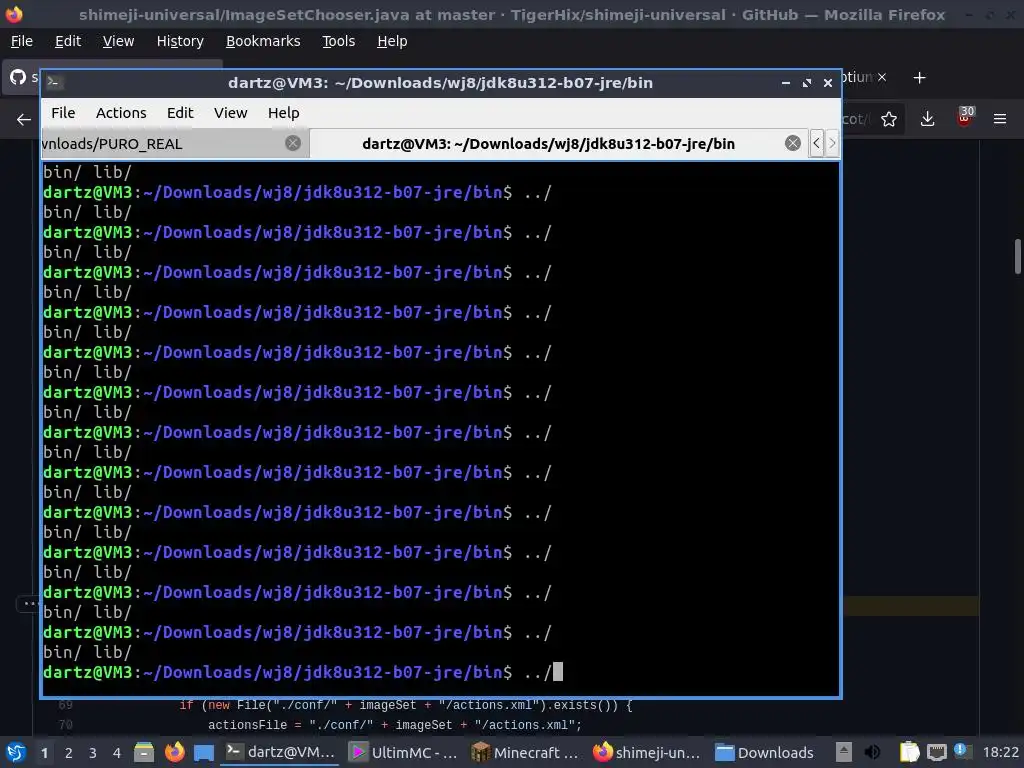The height and width of the screenshot is (768, 1024).
Task: Close the PURO_REAL terminal tab
Action: click(x=293, y=143)
